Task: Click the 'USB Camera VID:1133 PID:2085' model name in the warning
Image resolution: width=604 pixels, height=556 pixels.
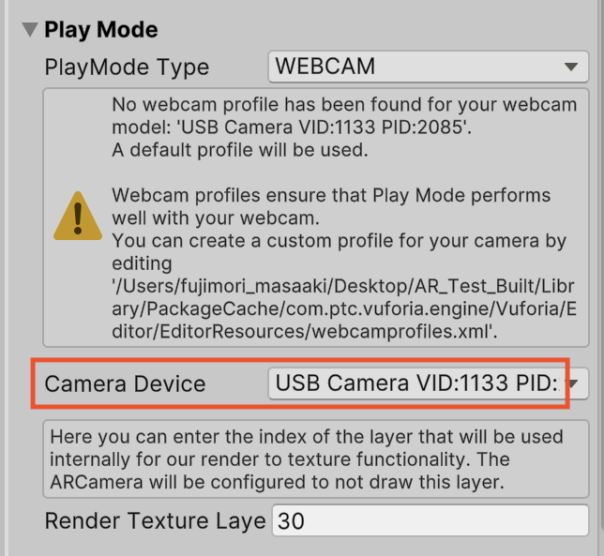Action: [323, 127]
